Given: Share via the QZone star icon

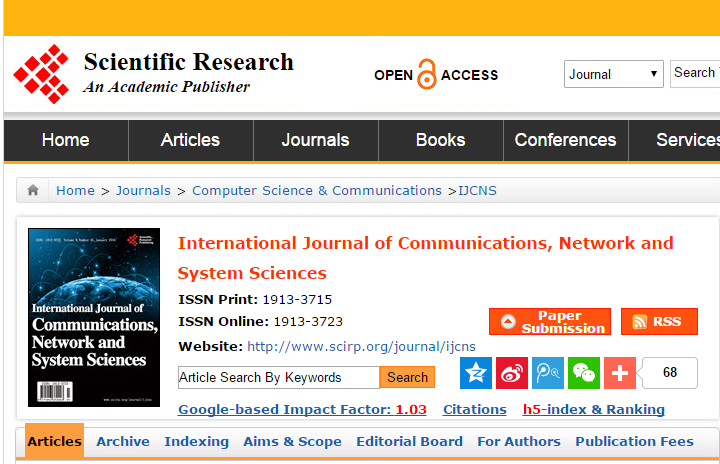Looking at the screenshot, I should click(476, 373).
